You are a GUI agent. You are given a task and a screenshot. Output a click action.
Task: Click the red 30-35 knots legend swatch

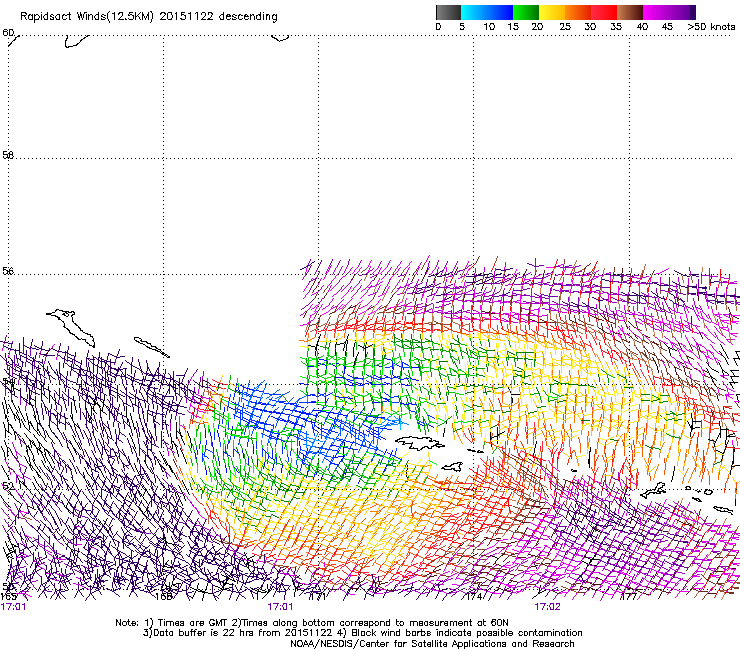tap(604, 12)
